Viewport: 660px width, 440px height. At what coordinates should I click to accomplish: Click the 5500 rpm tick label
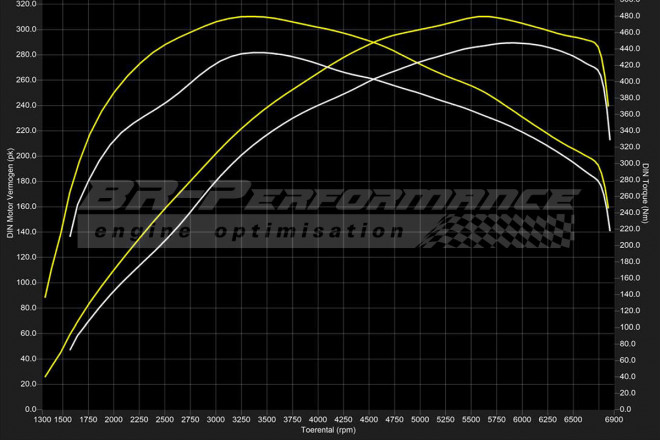point(471,420)
